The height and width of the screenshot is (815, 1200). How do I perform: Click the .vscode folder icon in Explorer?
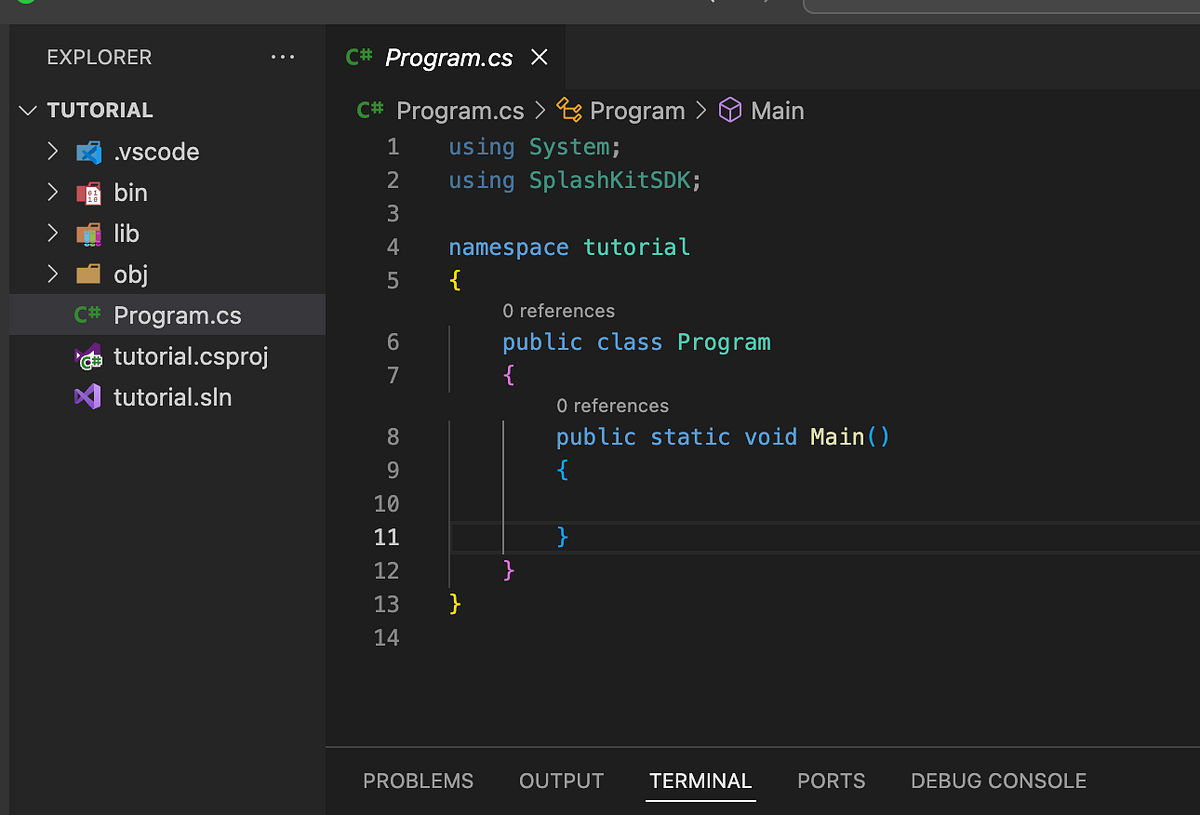click(90, 151)
